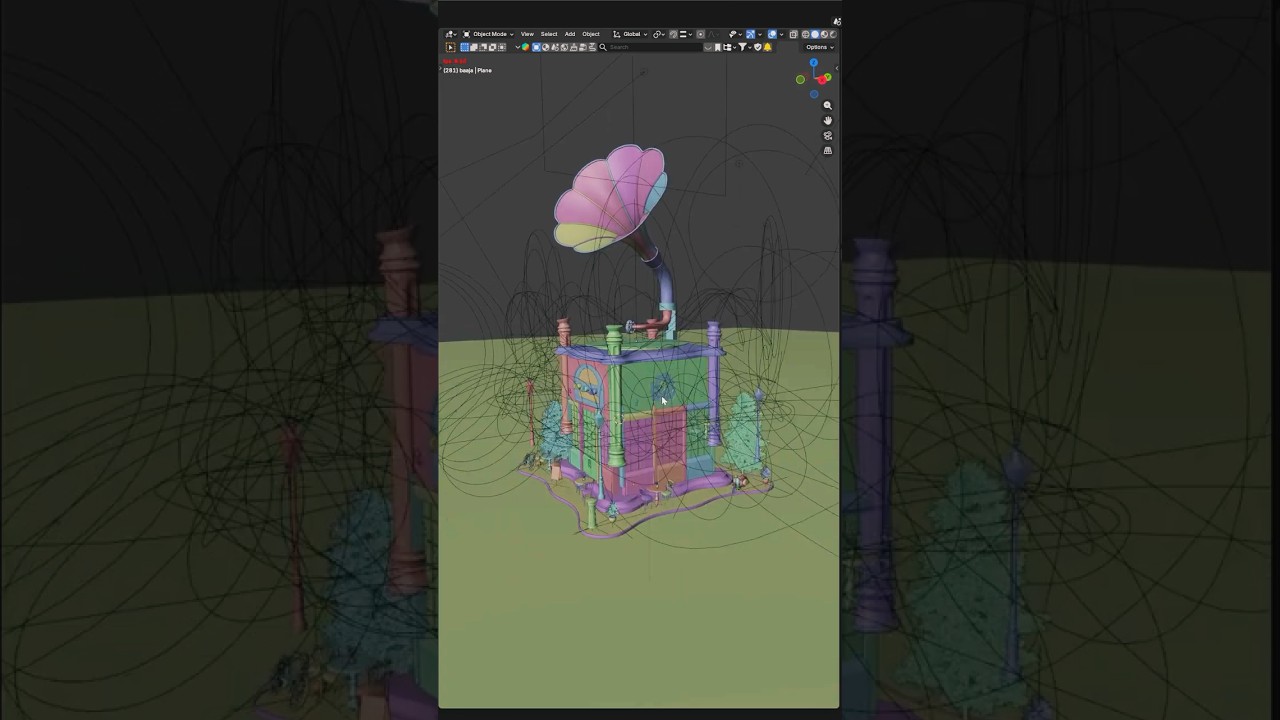Open the Global transform orientation dropdown

click(630, 34)
